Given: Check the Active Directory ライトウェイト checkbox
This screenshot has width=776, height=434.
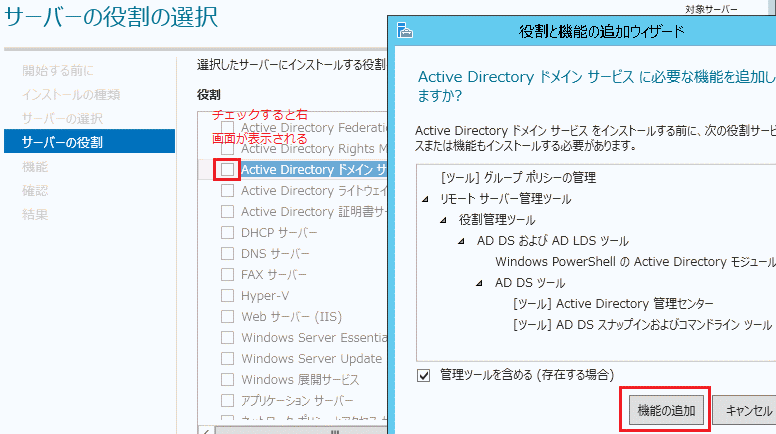Looking at the screenshot, I should pos(227,191).
